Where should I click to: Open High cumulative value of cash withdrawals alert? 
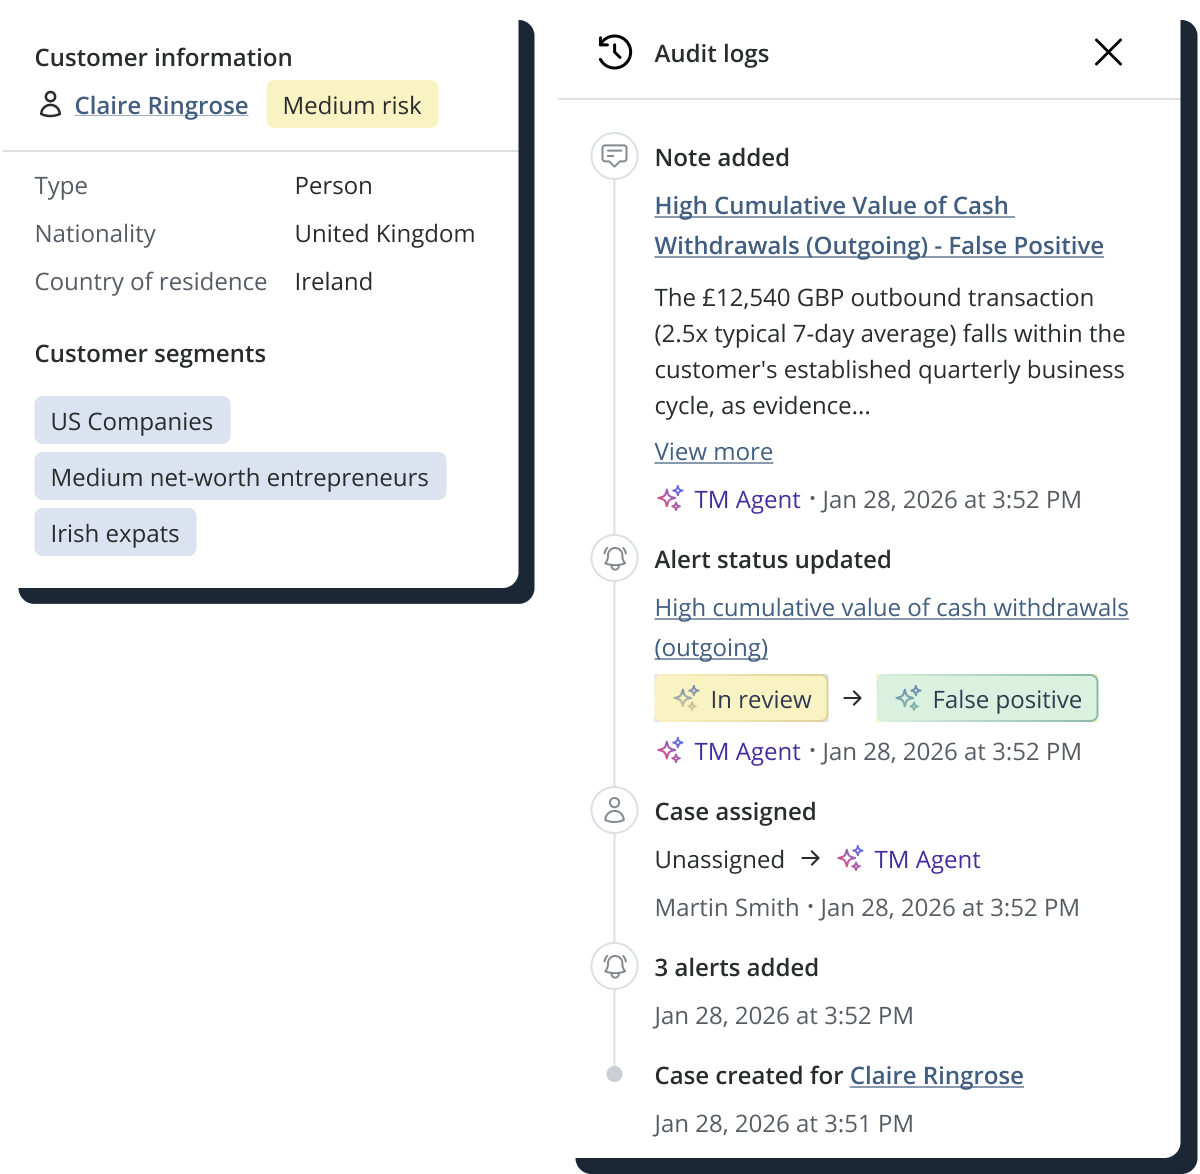coord(890,627)
